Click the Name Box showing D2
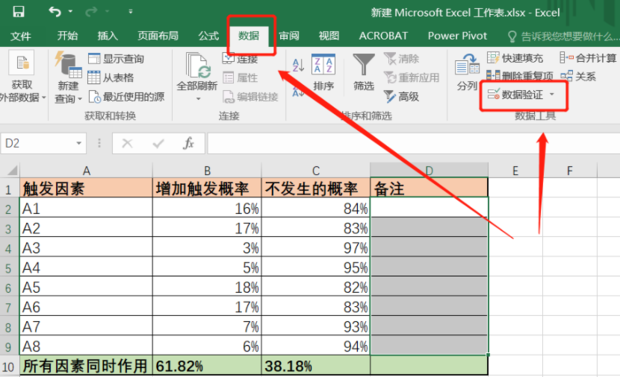Image resolution: width=620 pixels, height=377 pixels. 37,143
